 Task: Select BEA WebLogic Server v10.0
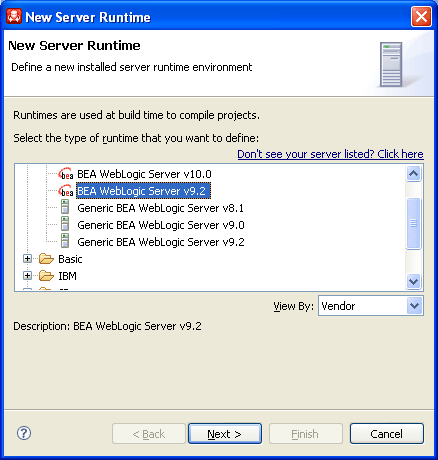click(x=144, y=174)
